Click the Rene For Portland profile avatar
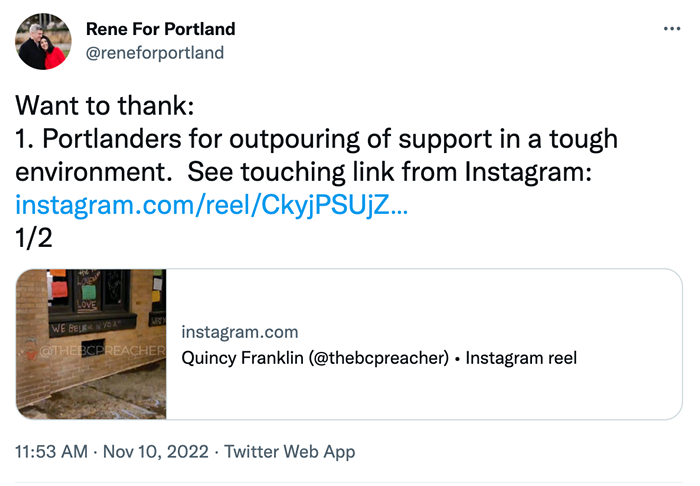 pos(44,41)
